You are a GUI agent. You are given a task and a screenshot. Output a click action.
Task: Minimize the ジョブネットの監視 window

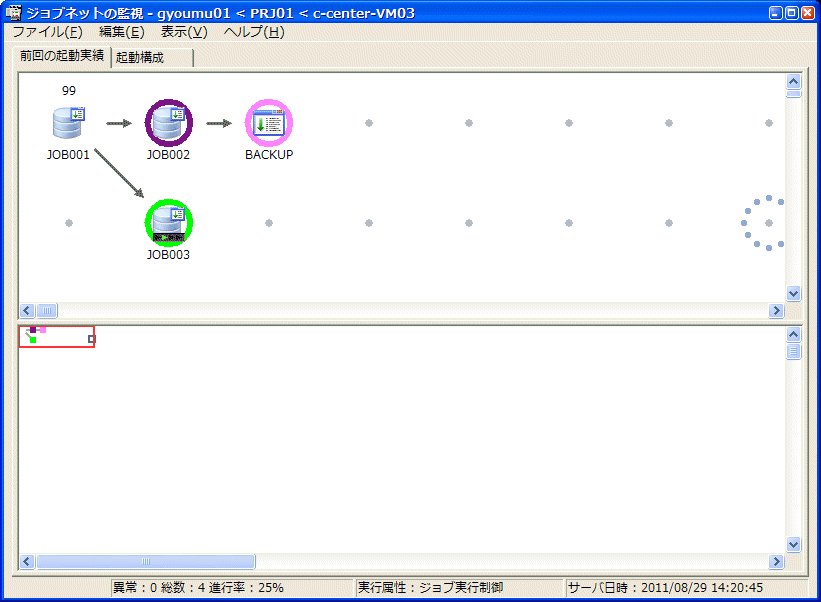775,13
